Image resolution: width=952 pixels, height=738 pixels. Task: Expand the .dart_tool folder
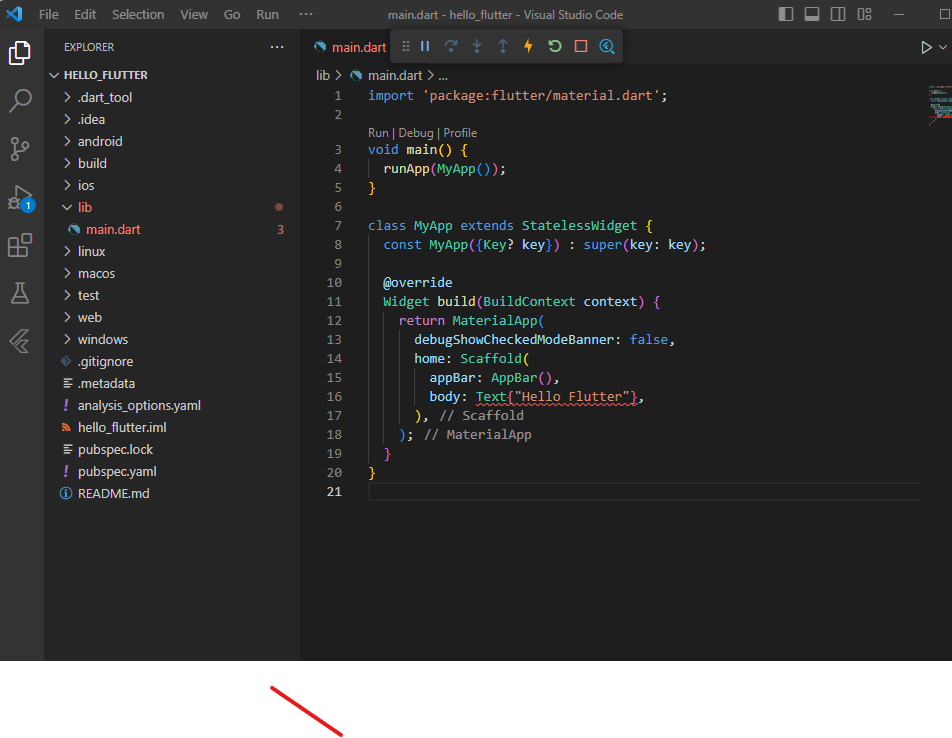(x=173, y=97)
